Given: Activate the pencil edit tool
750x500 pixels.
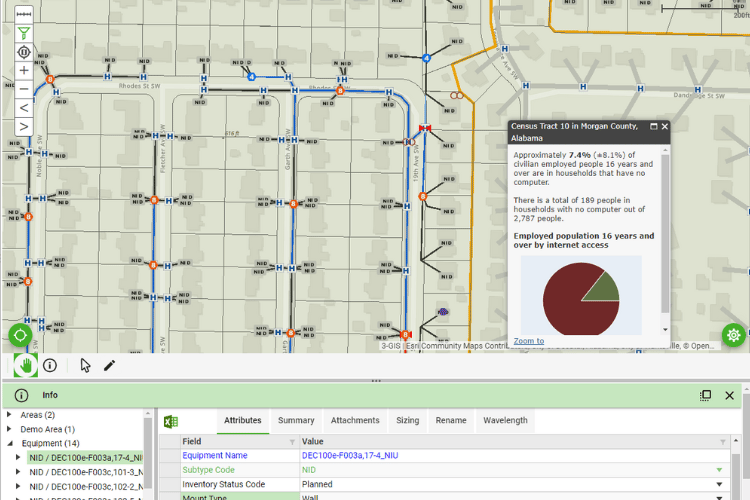Looking at the screenshot, I should click(x=109, y=366).
